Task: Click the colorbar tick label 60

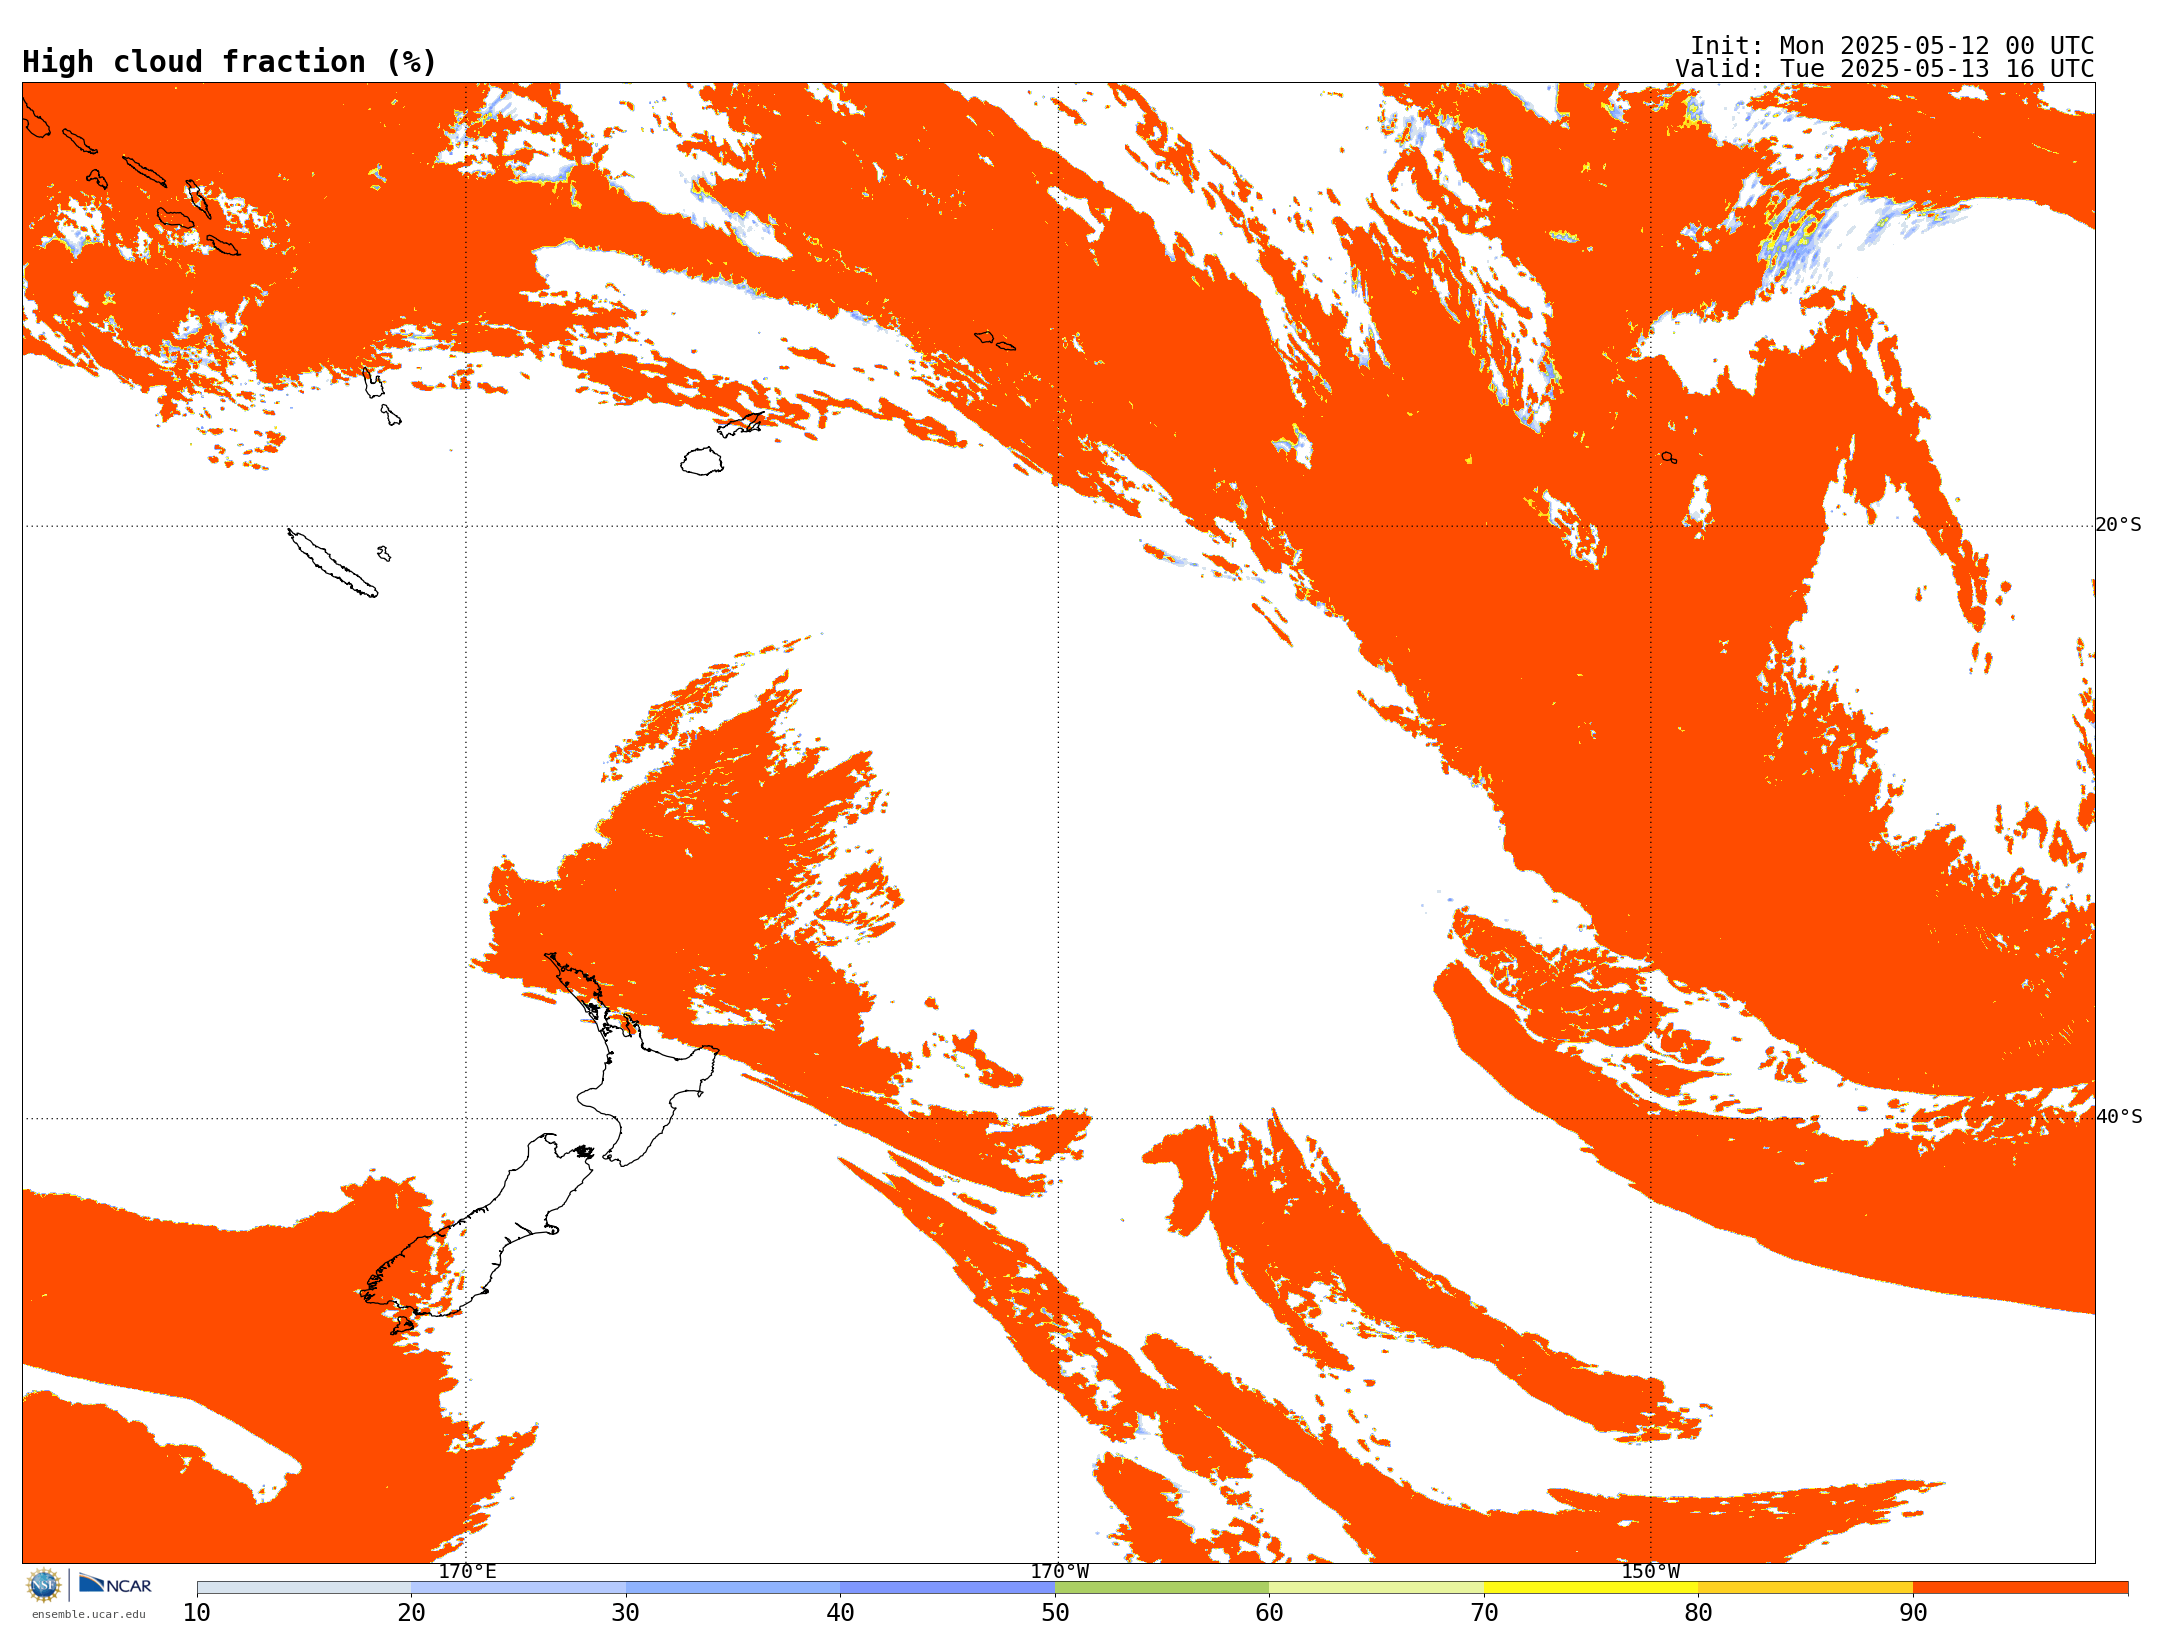Action: [1269, 1613]
